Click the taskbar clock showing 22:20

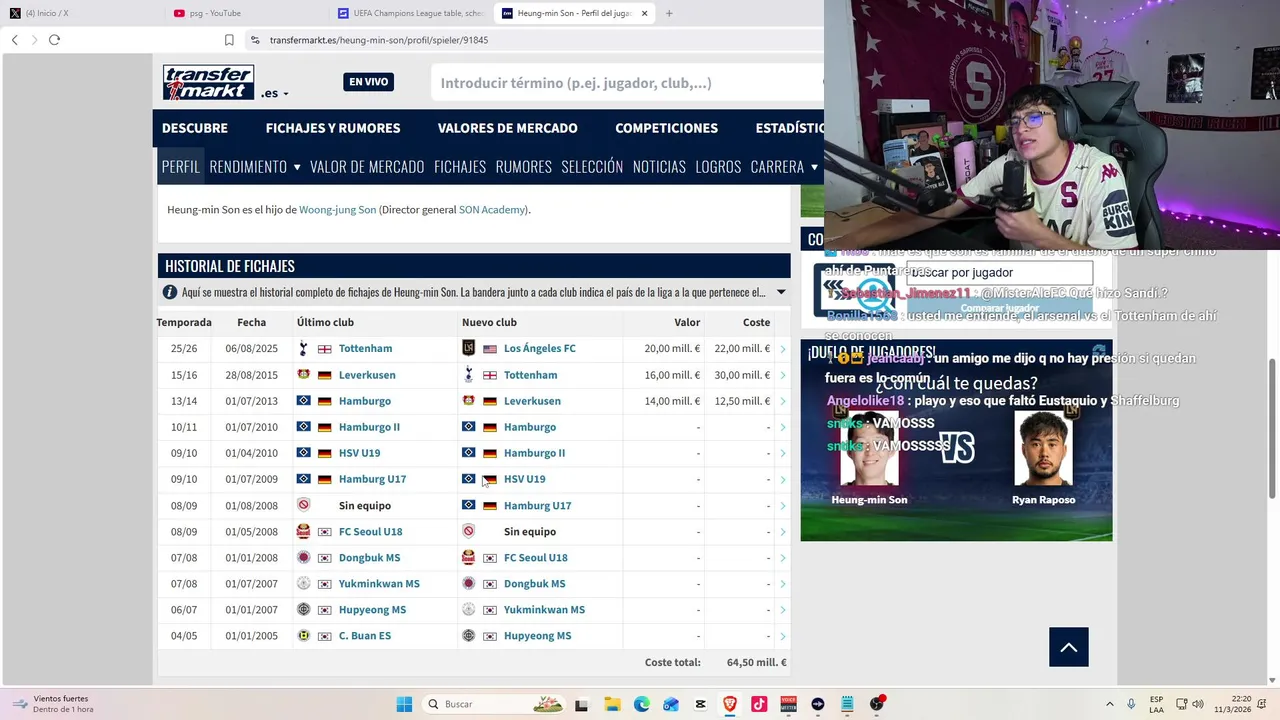click(x=1231, y=704)
